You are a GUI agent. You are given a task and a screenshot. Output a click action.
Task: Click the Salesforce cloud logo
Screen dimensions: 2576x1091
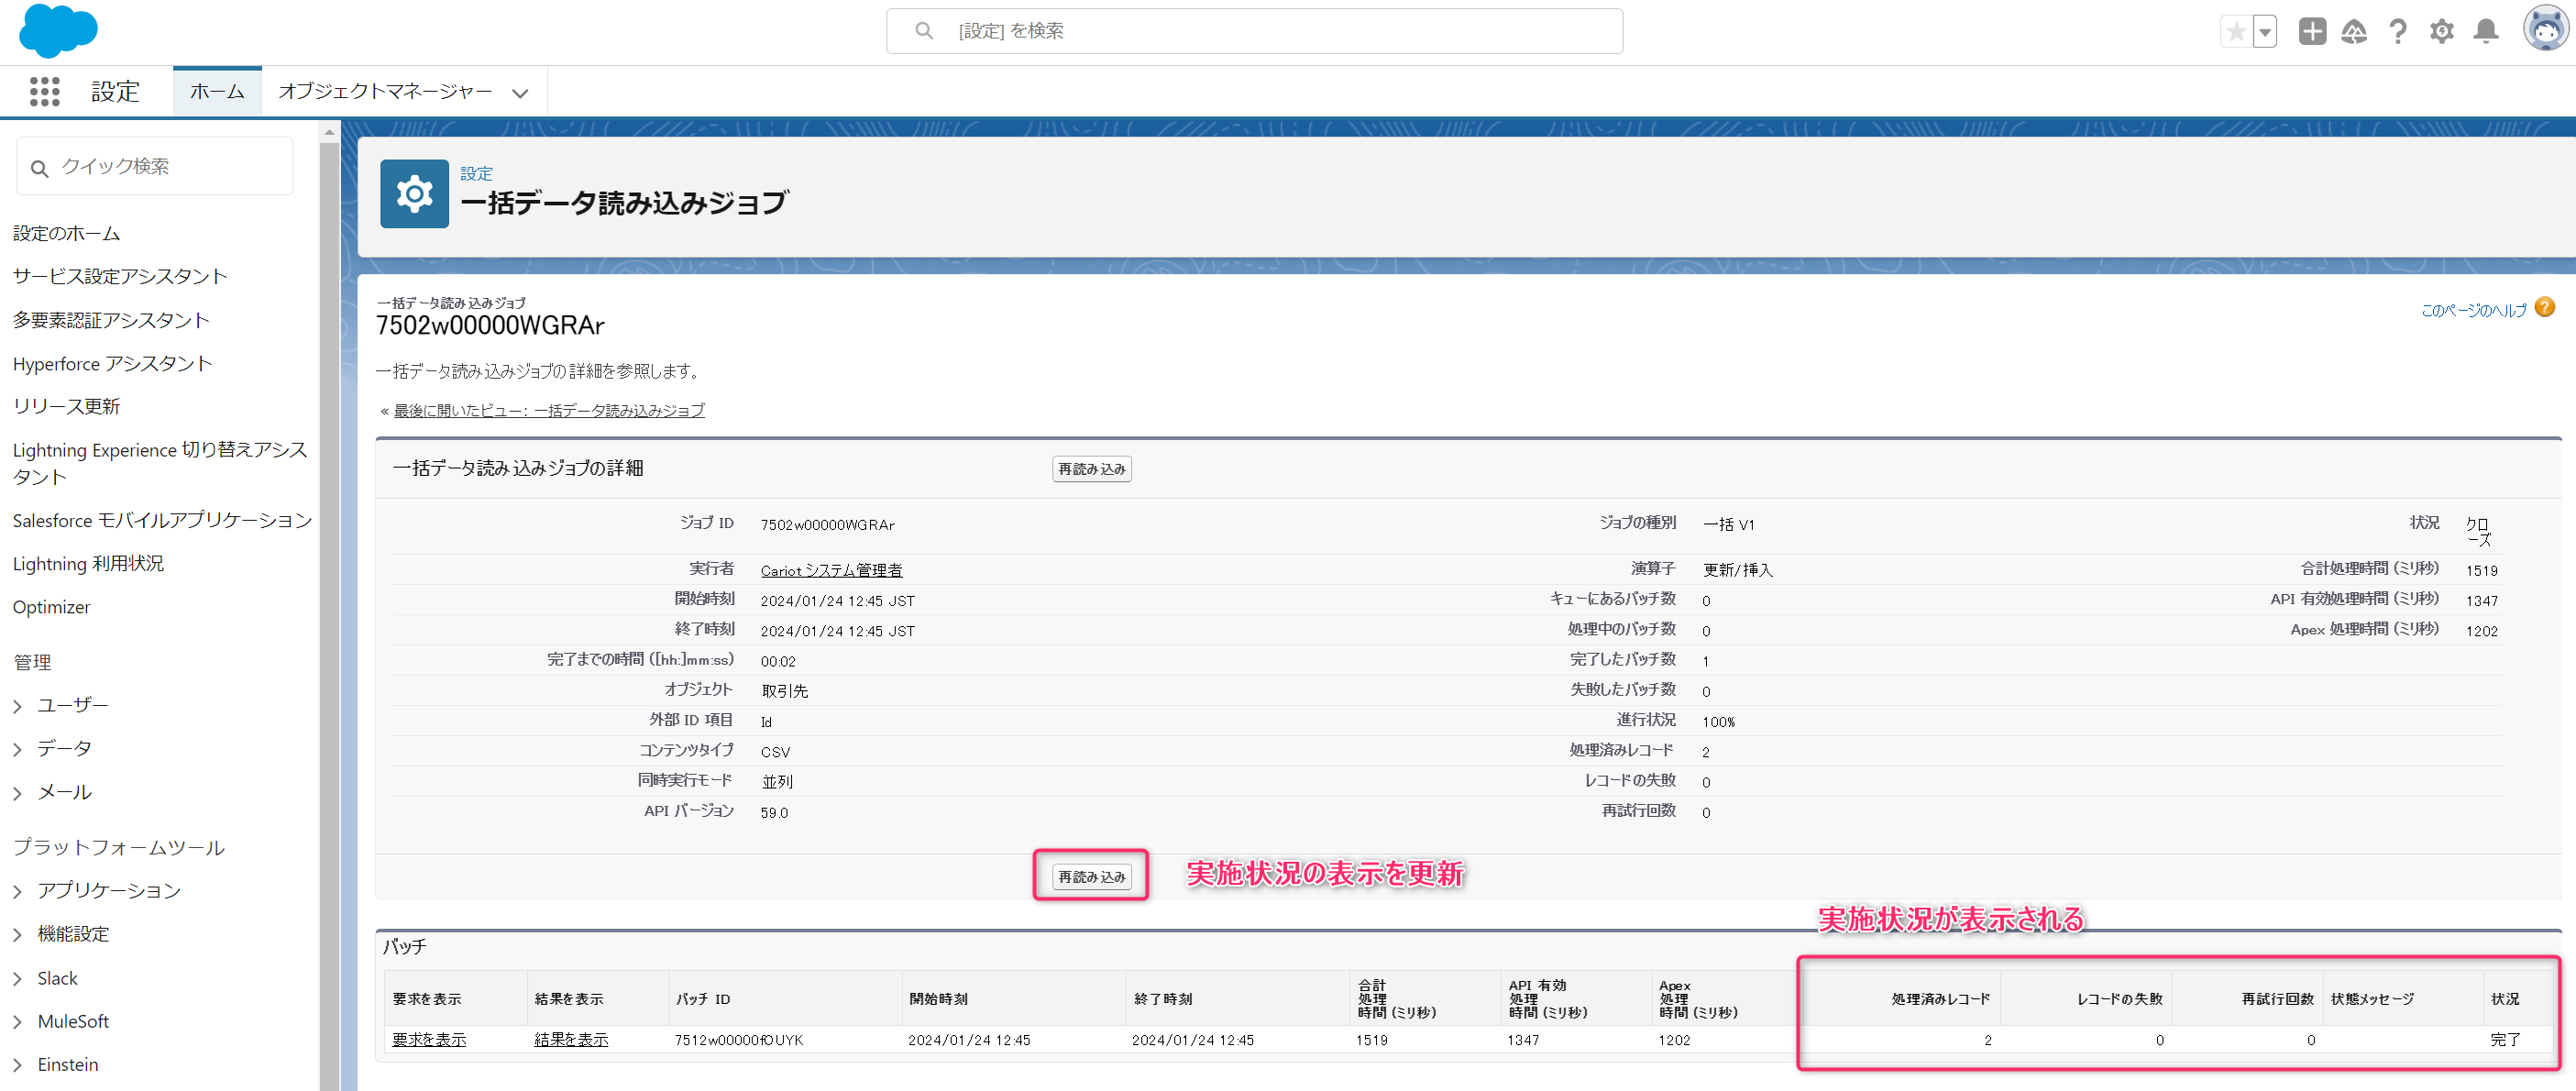pyautogui.click(x=58, y=31)
